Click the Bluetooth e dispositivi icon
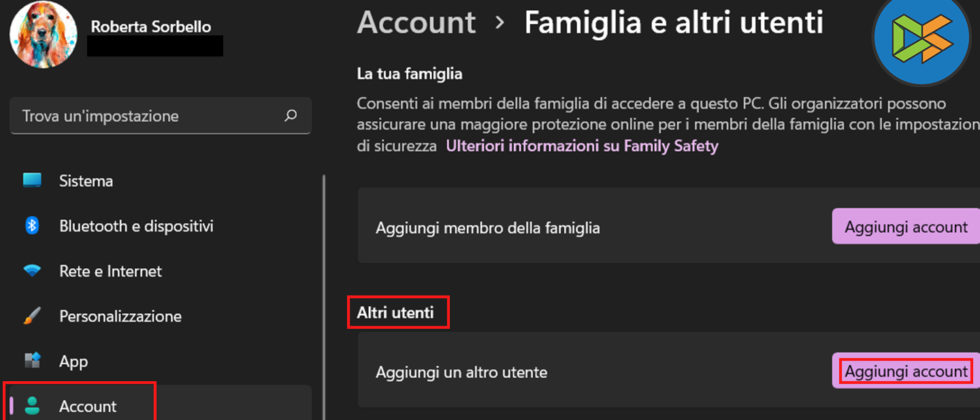Image resolution: width=980 pixels, height=420 pixels. coord(32,226)
